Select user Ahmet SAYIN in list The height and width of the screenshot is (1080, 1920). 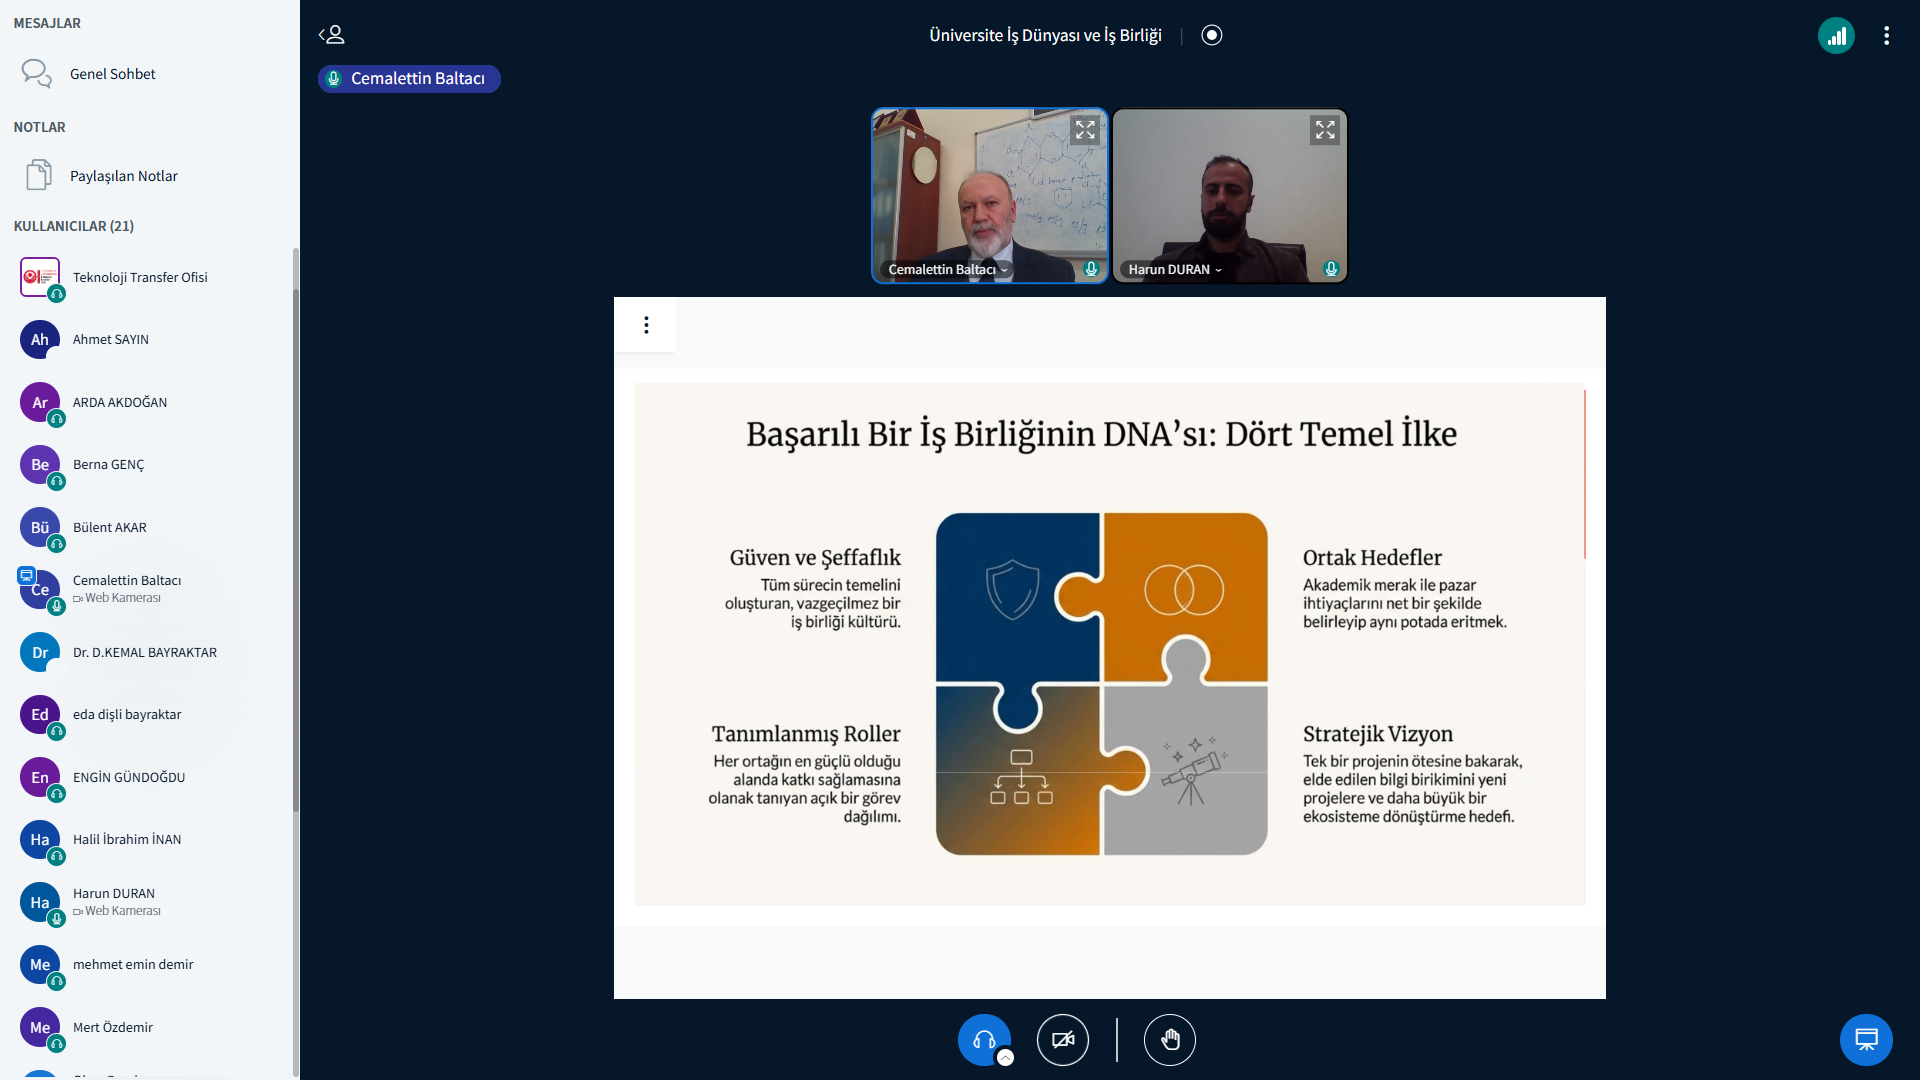pos(111,340)
